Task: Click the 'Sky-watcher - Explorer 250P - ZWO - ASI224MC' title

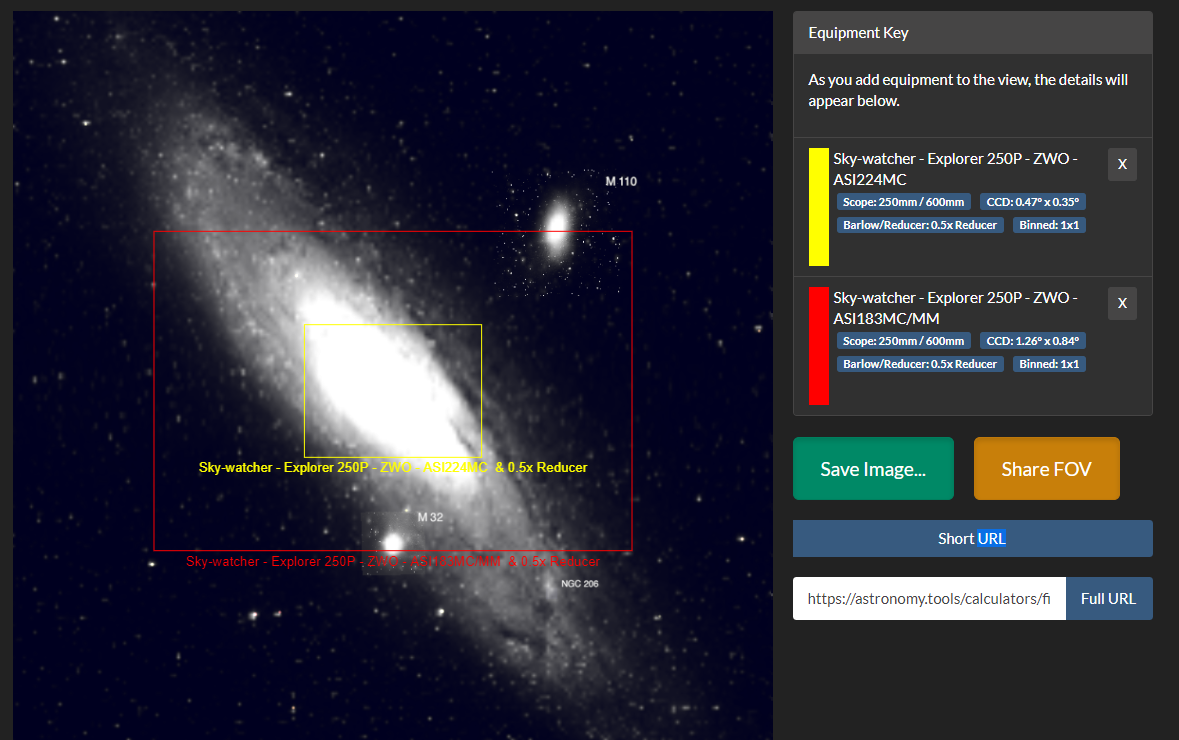Action: click(x=955, y=169)
